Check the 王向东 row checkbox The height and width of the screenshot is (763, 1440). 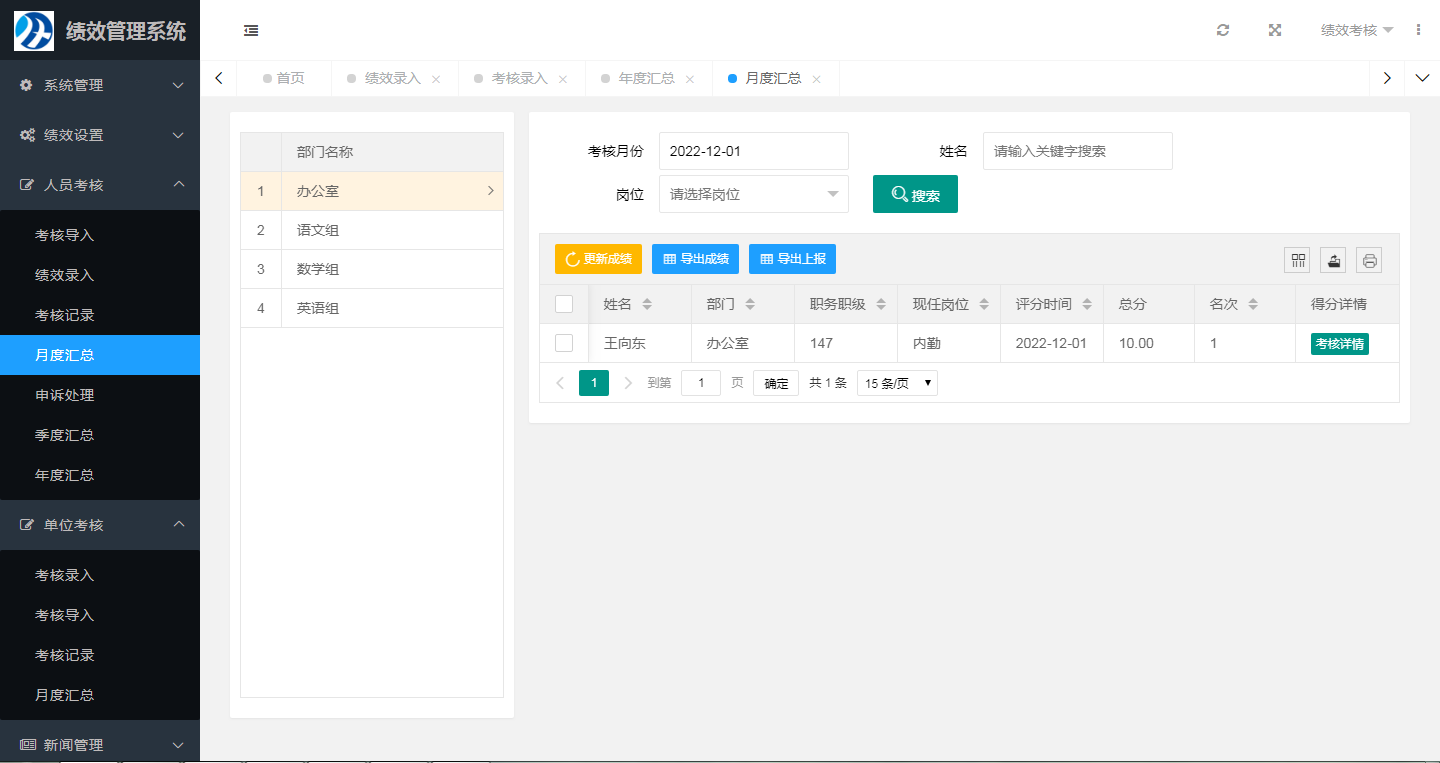[x=564, y=343]
